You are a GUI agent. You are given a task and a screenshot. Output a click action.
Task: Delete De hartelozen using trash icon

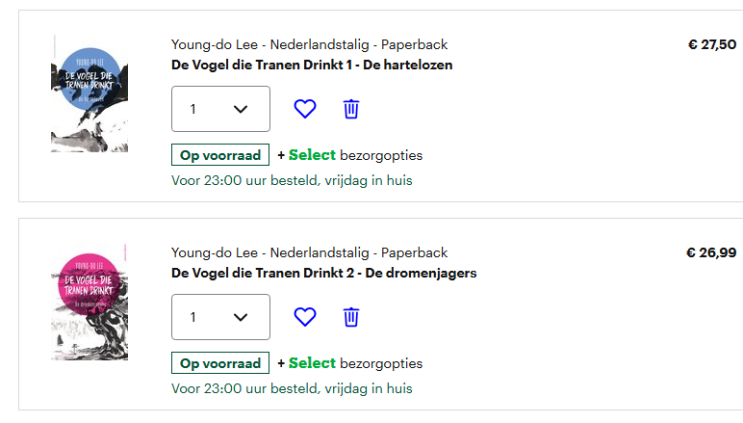351,109
